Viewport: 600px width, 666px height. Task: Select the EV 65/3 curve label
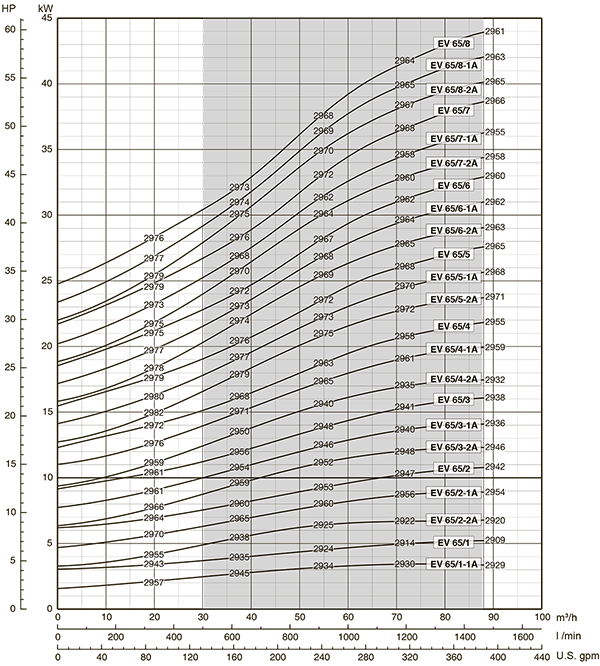click(454, 400)
